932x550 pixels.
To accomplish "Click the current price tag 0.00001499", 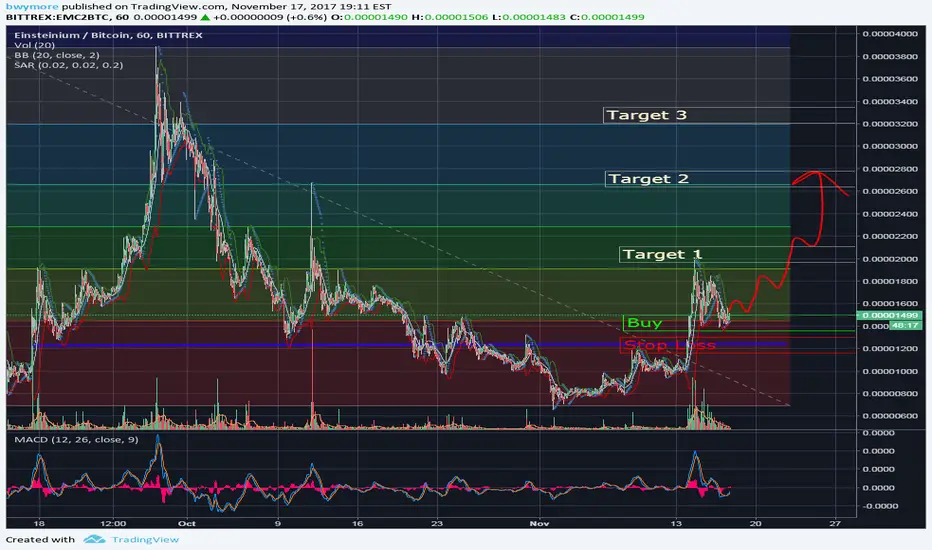I will (889, 315).
